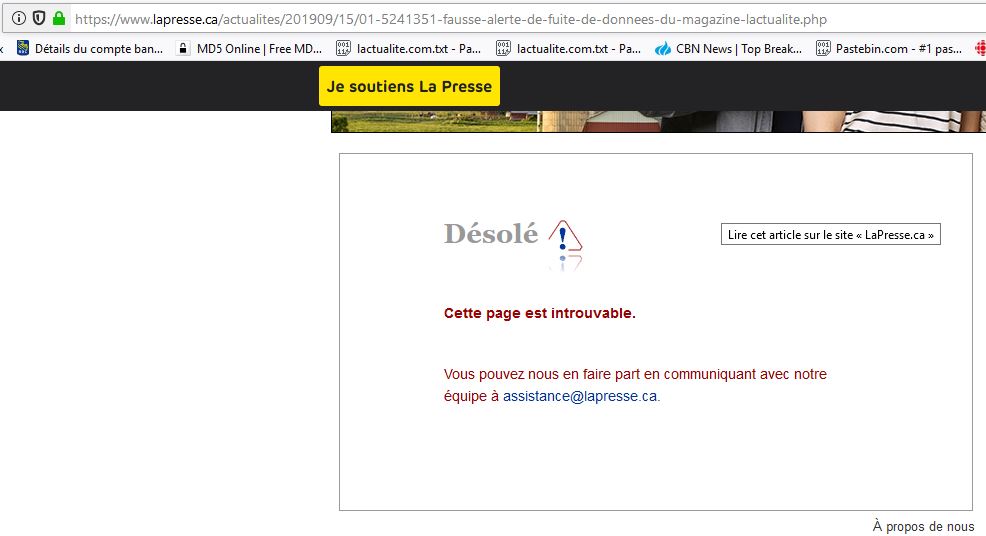The width and height of the screenshot is (986, 536).
Task: Click the site information icon in address bar
Action: pos(18,19)
